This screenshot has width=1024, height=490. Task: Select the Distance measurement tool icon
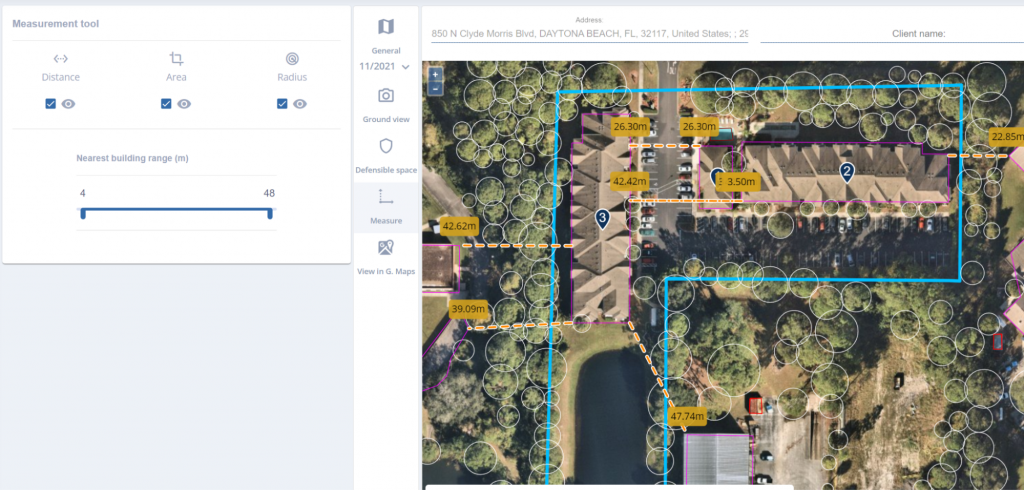(61, 59)
